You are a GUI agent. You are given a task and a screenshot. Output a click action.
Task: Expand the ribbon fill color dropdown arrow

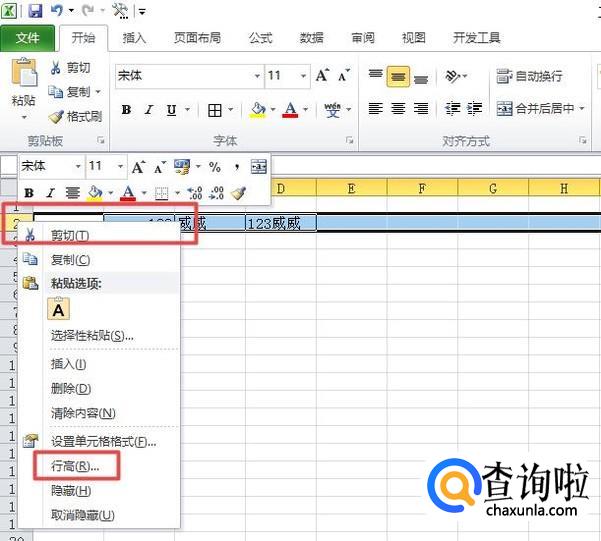click(x=273, y=110)
